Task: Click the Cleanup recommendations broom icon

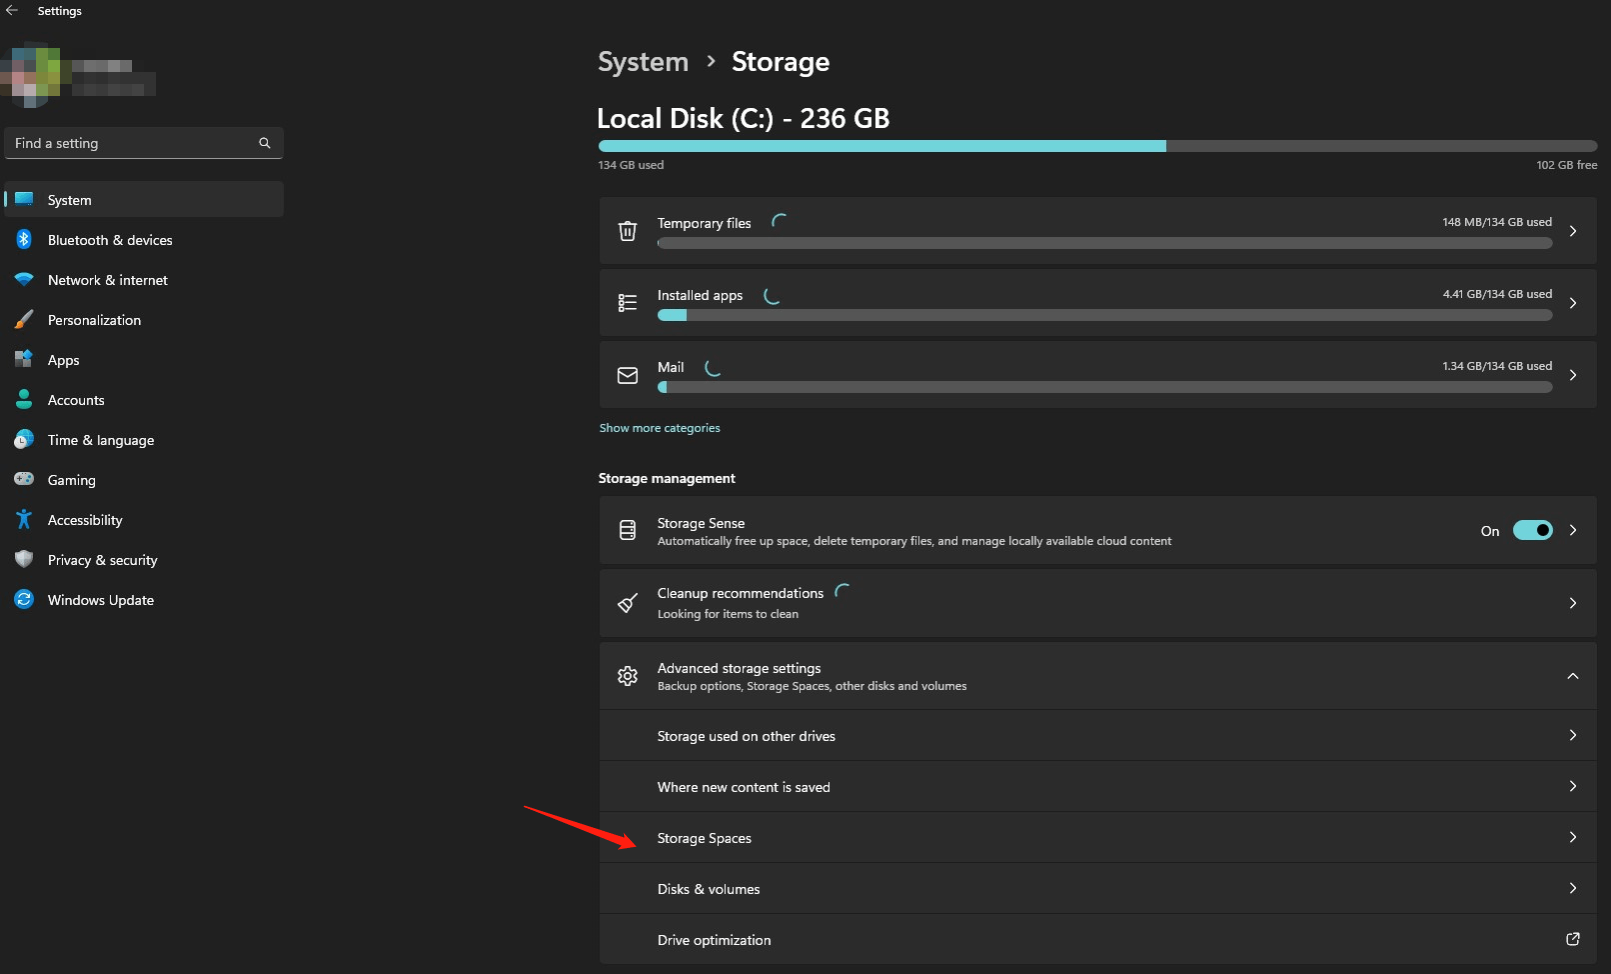Action: coord(627,603)
